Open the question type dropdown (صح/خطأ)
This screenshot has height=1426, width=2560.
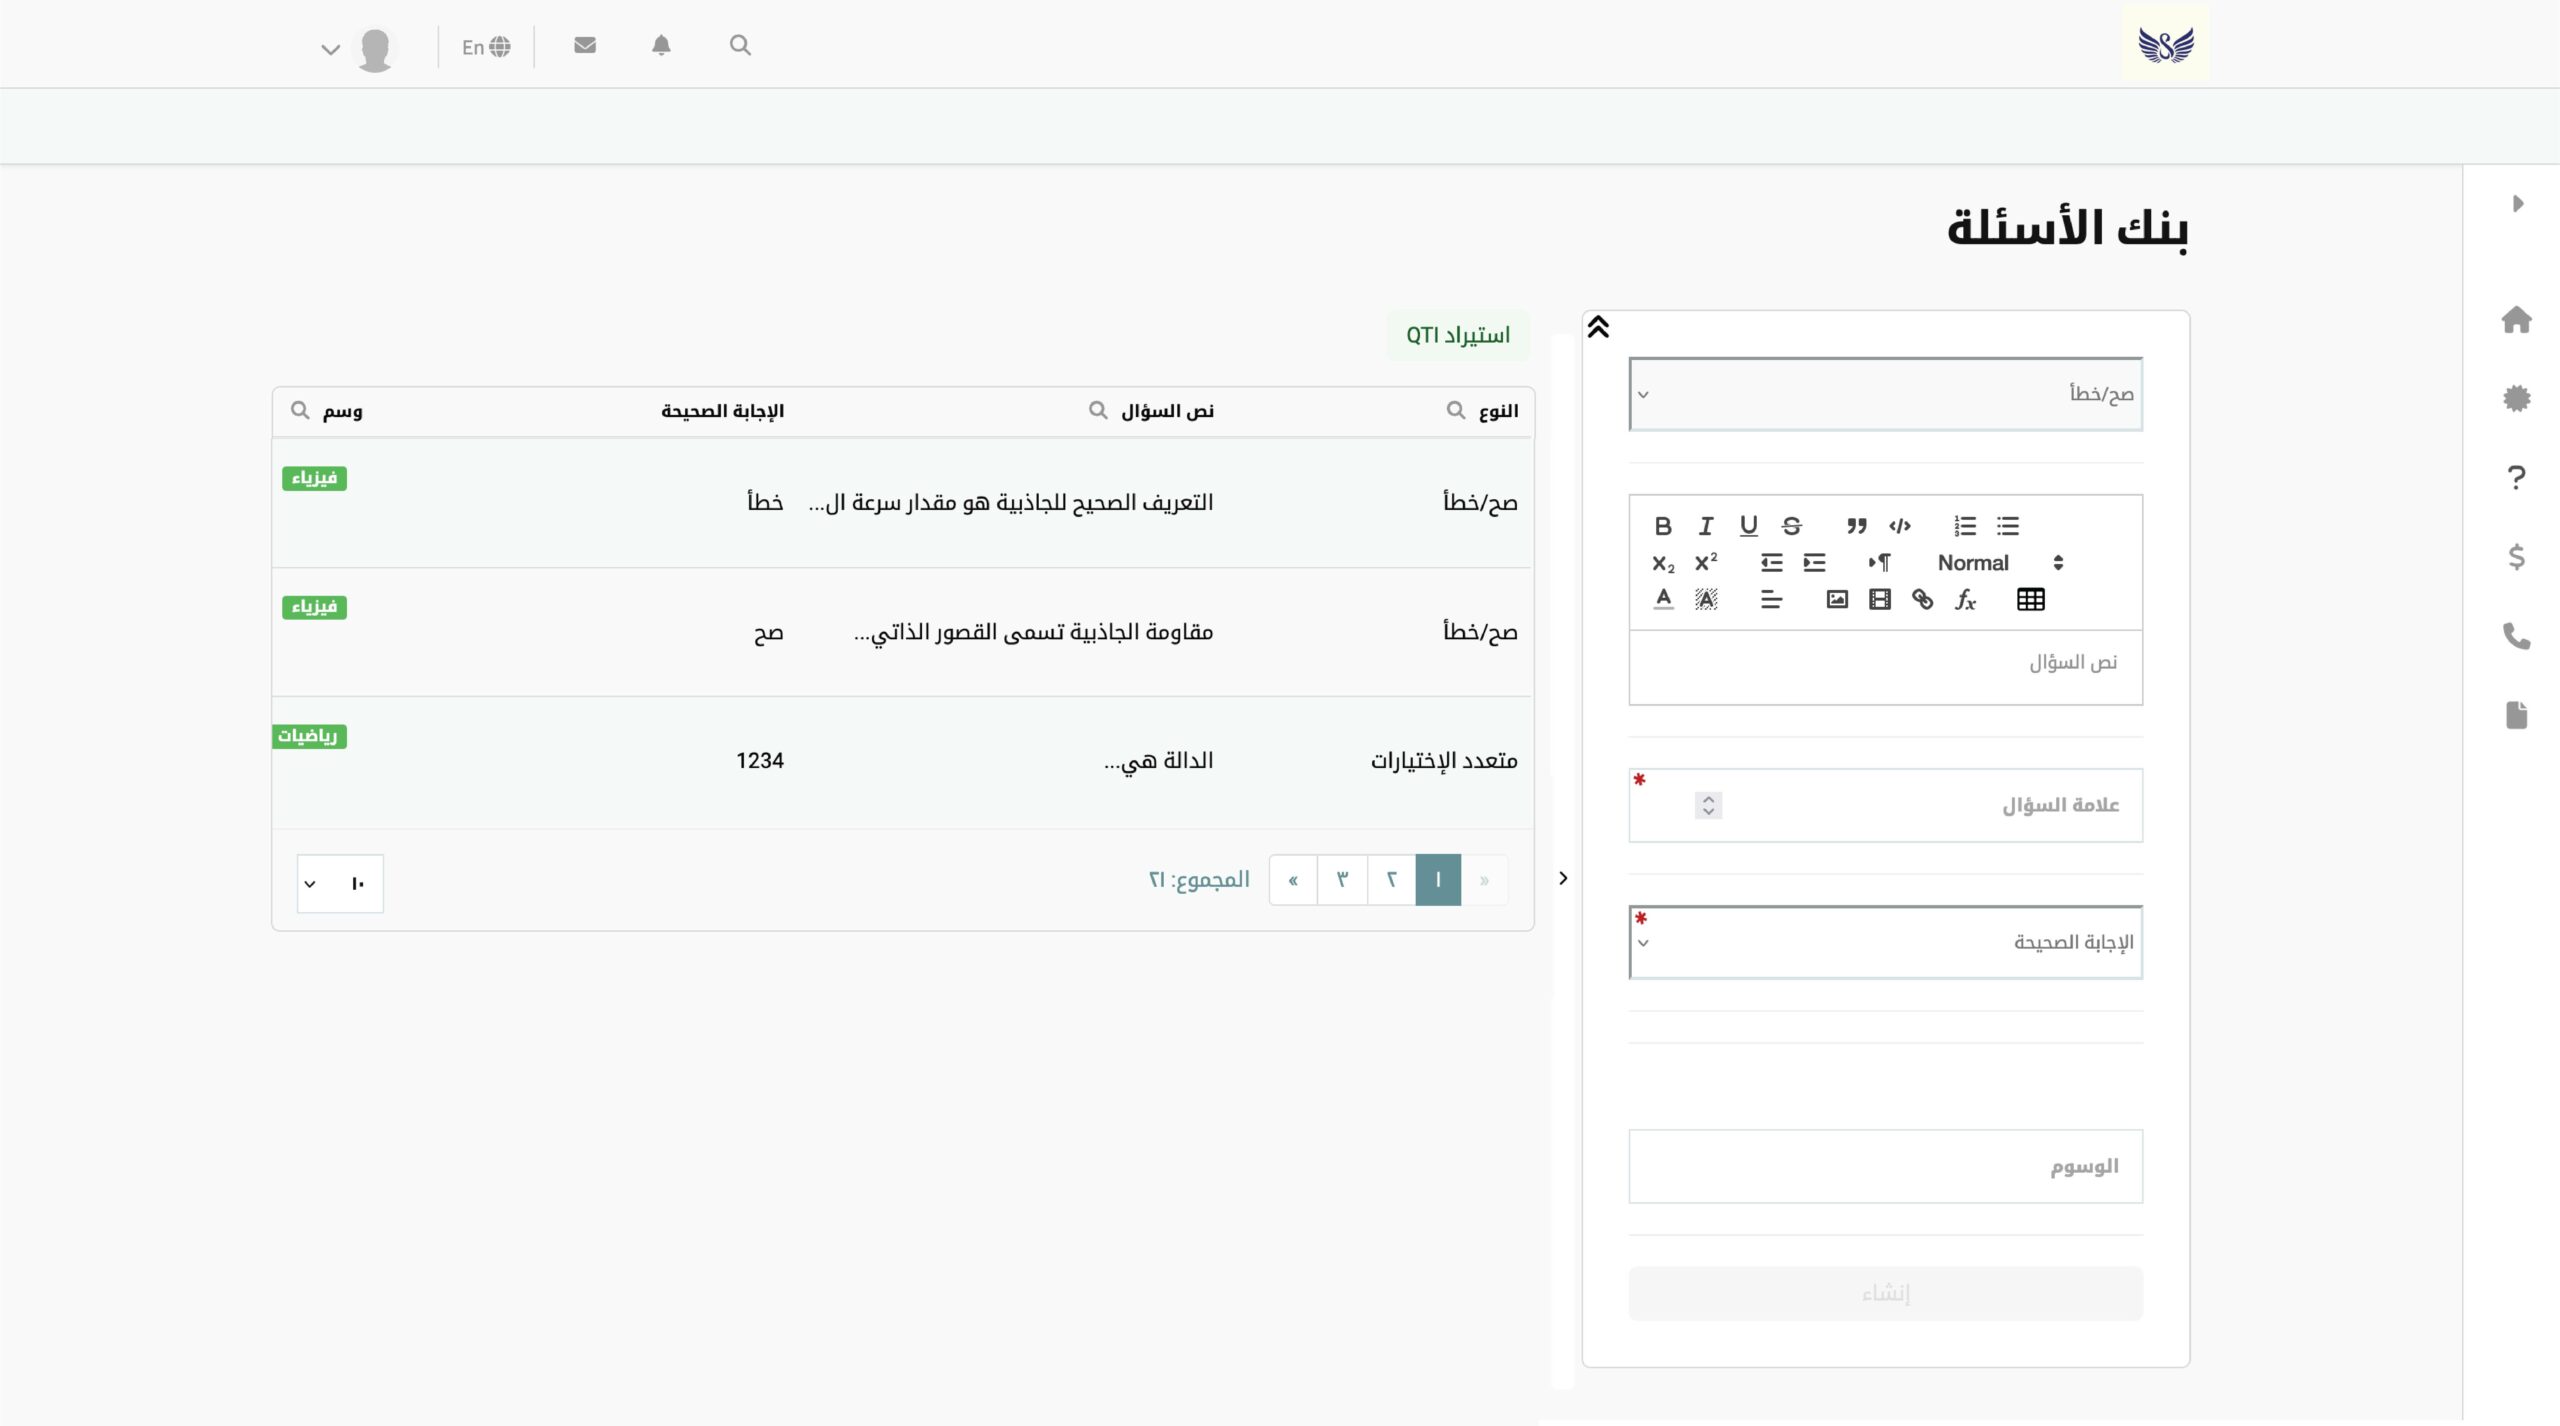[x=1885, y=394]
